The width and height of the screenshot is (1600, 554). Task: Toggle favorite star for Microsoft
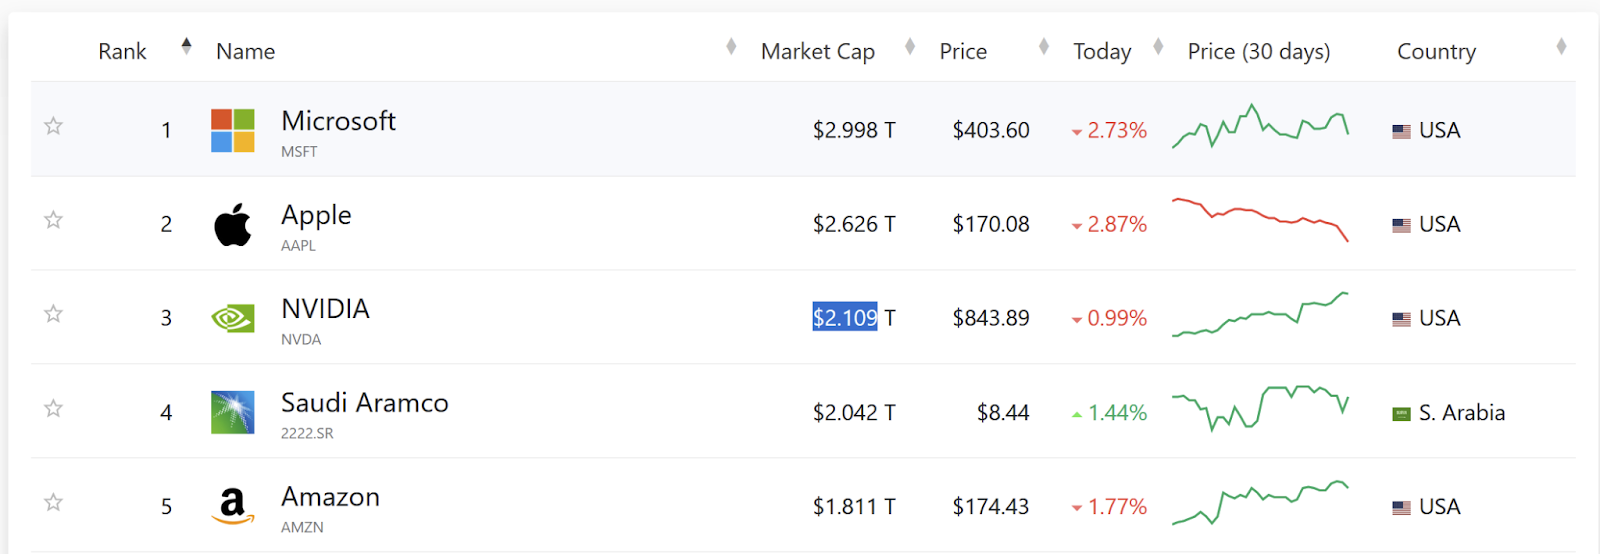tap(54, 126)
